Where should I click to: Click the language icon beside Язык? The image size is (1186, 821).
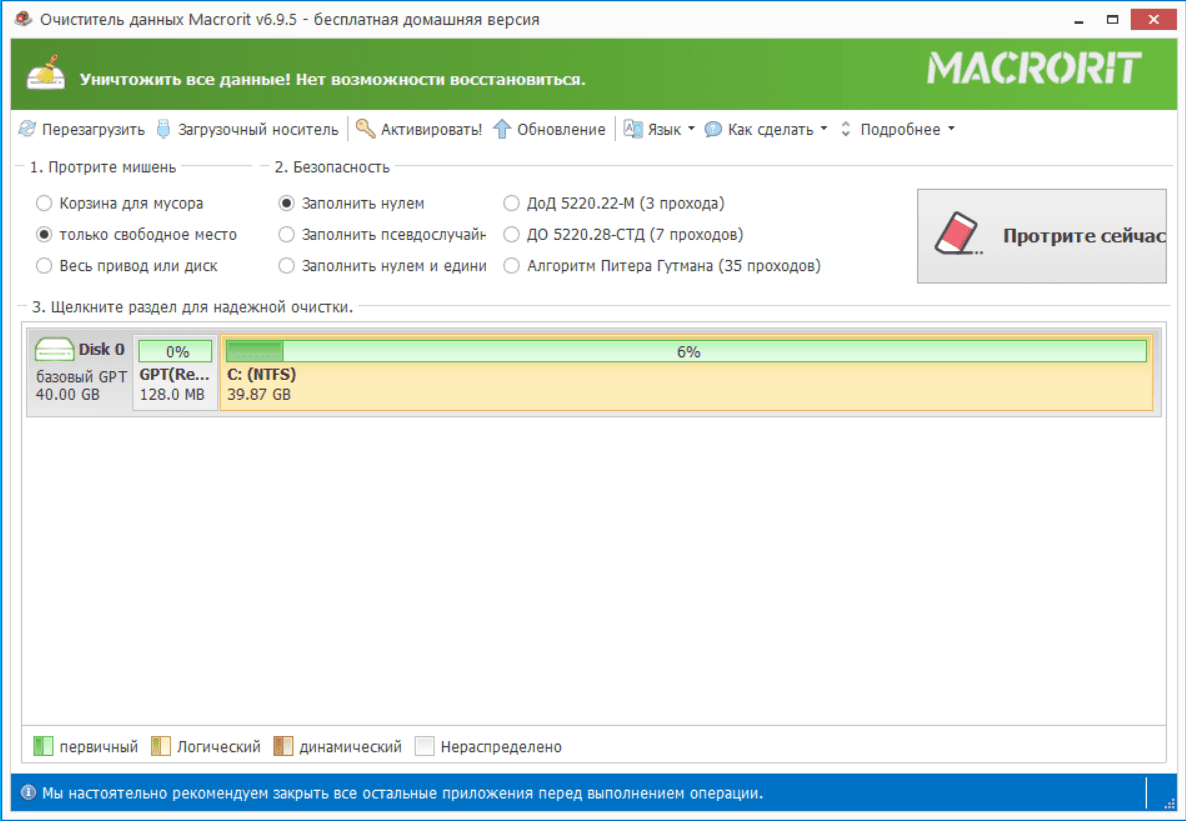pyautogui.click(x=632, y=129)
